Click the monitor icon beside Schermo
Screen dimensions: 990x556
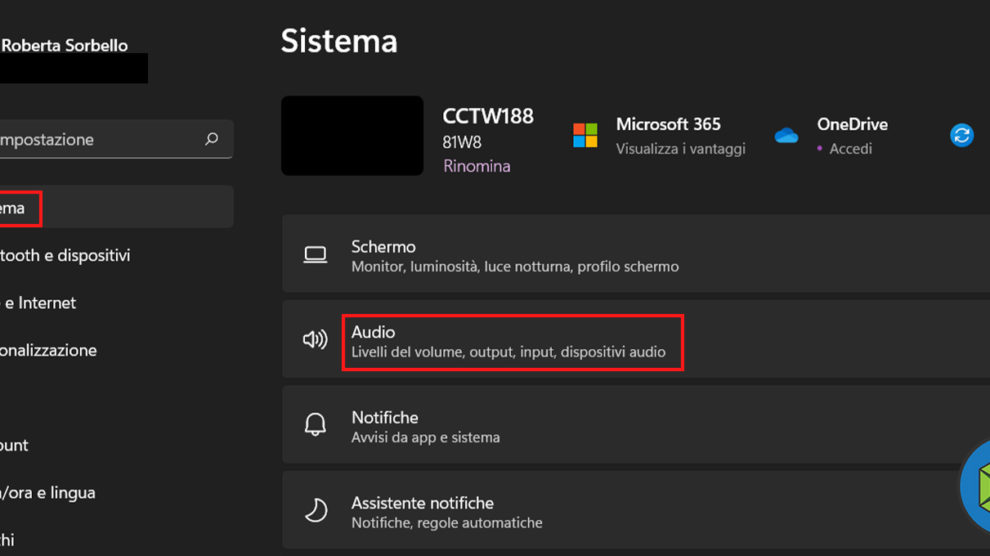[x=315, y=255]
